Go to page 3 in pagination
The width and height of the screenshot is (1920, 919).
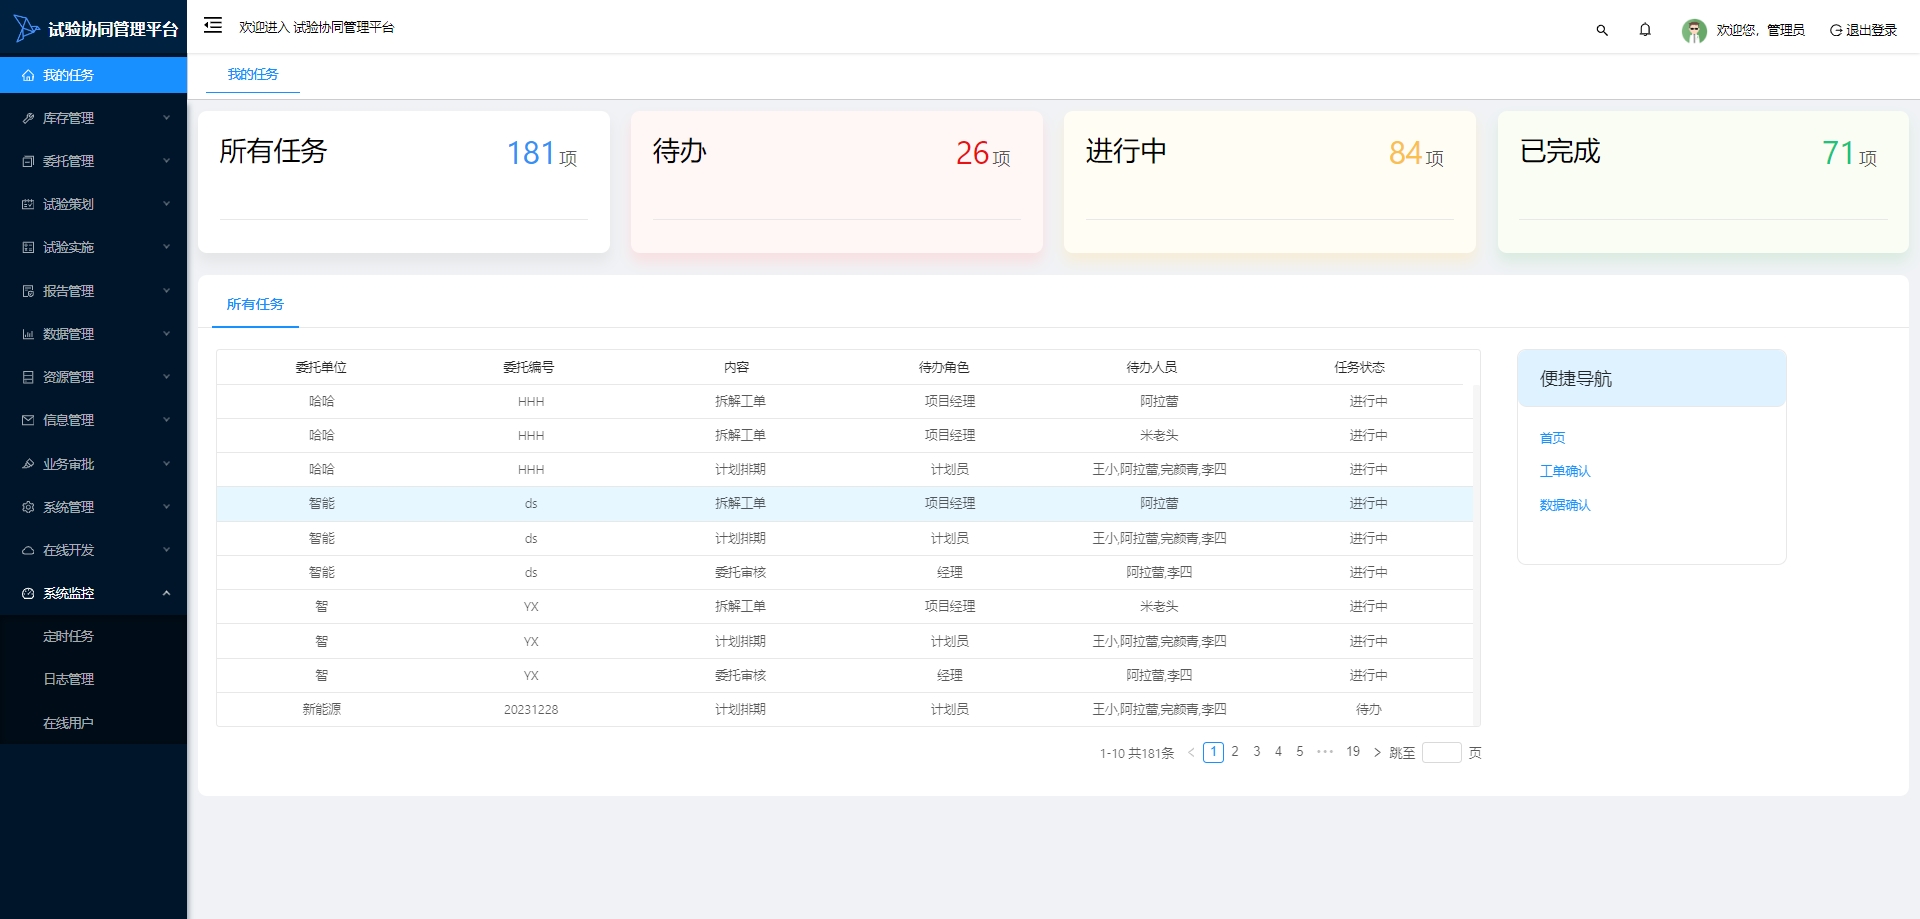click(1256, 752)
